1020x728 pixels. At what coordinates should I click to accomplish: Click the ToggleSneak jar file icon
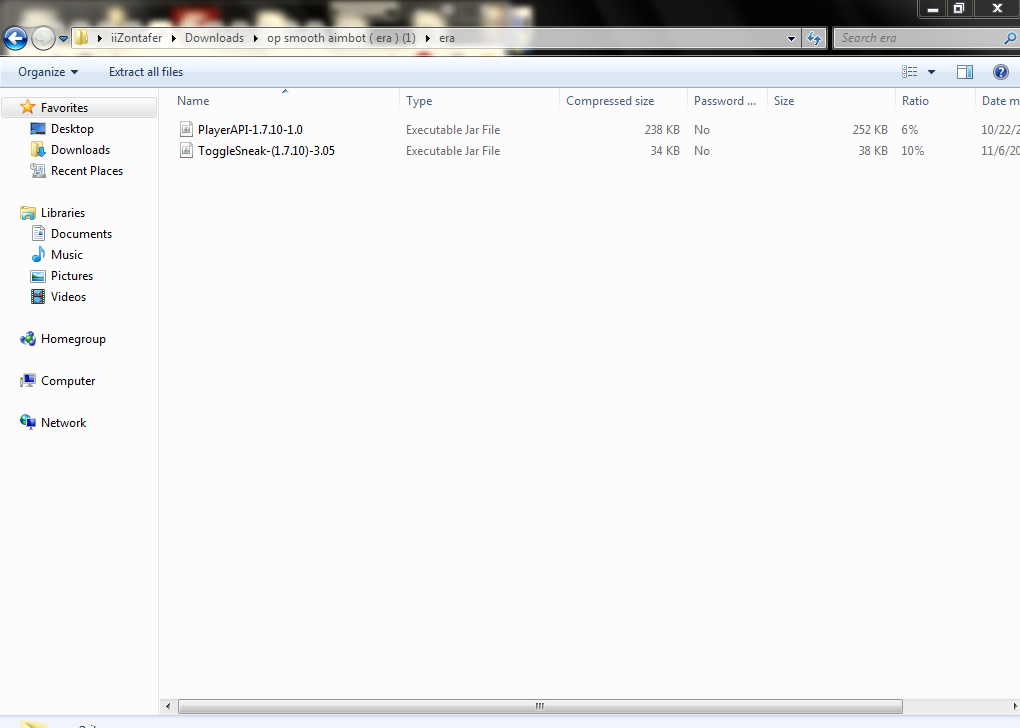[x=186, y=150]
